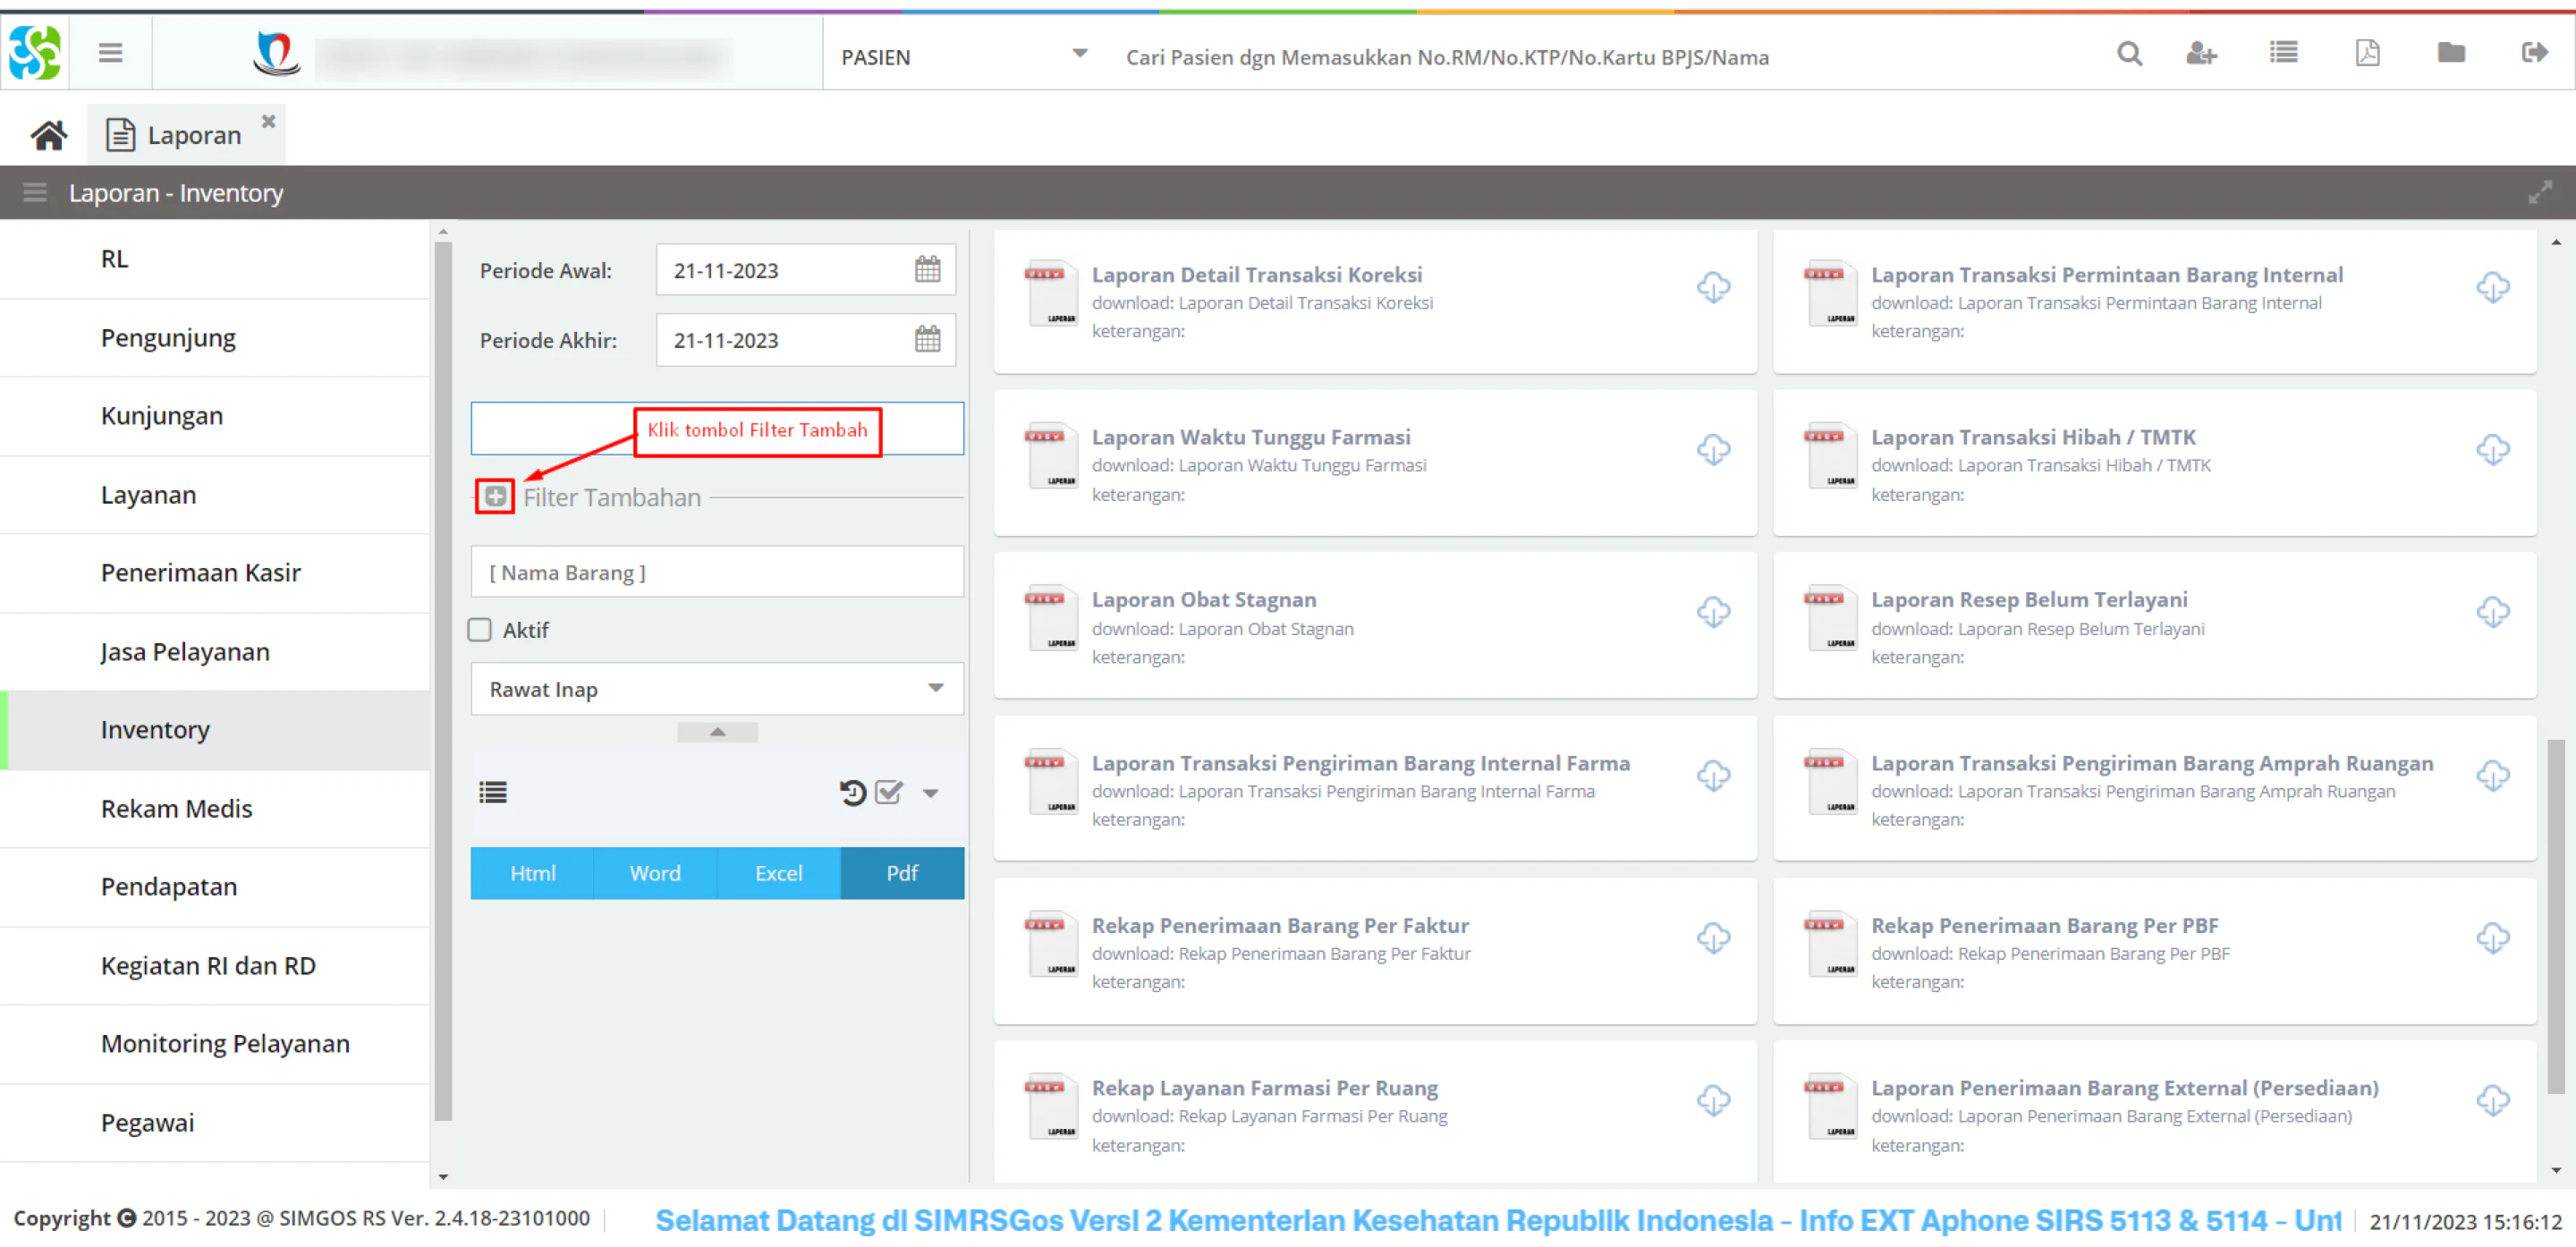Download Laporan Obat Stagnan via cloud icon
2576x1247 pixels.
[x=1713, y=612]
